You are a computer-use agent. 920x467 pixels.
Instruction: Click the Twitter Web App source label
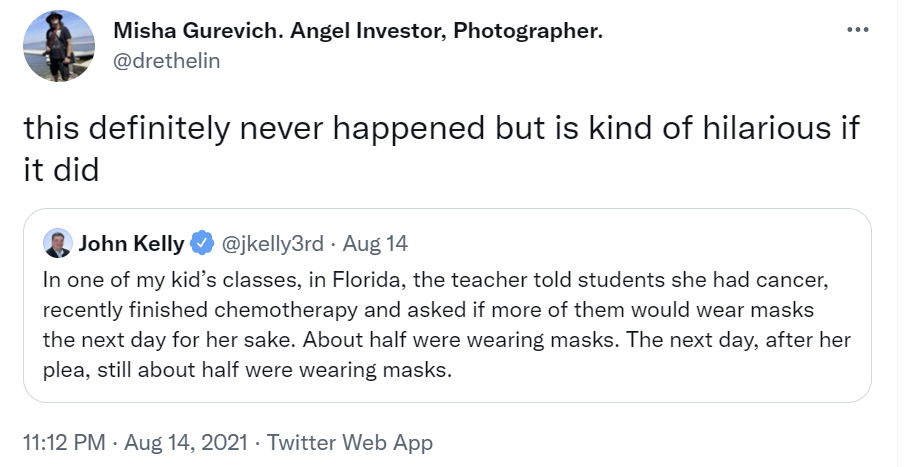(x=351, y=440)
